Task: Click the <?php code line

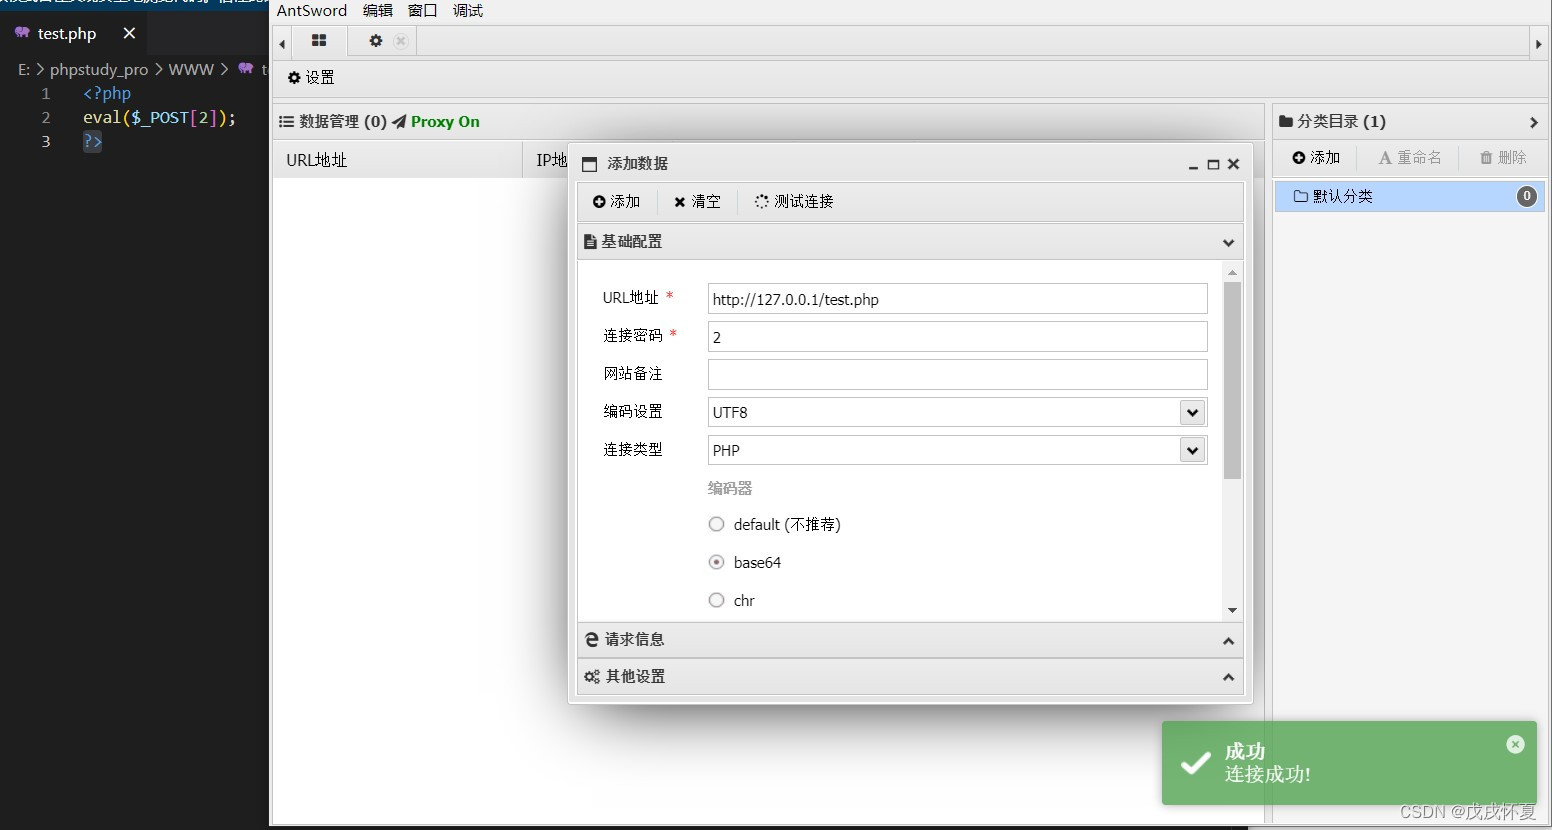Action: tap(107, 94)
